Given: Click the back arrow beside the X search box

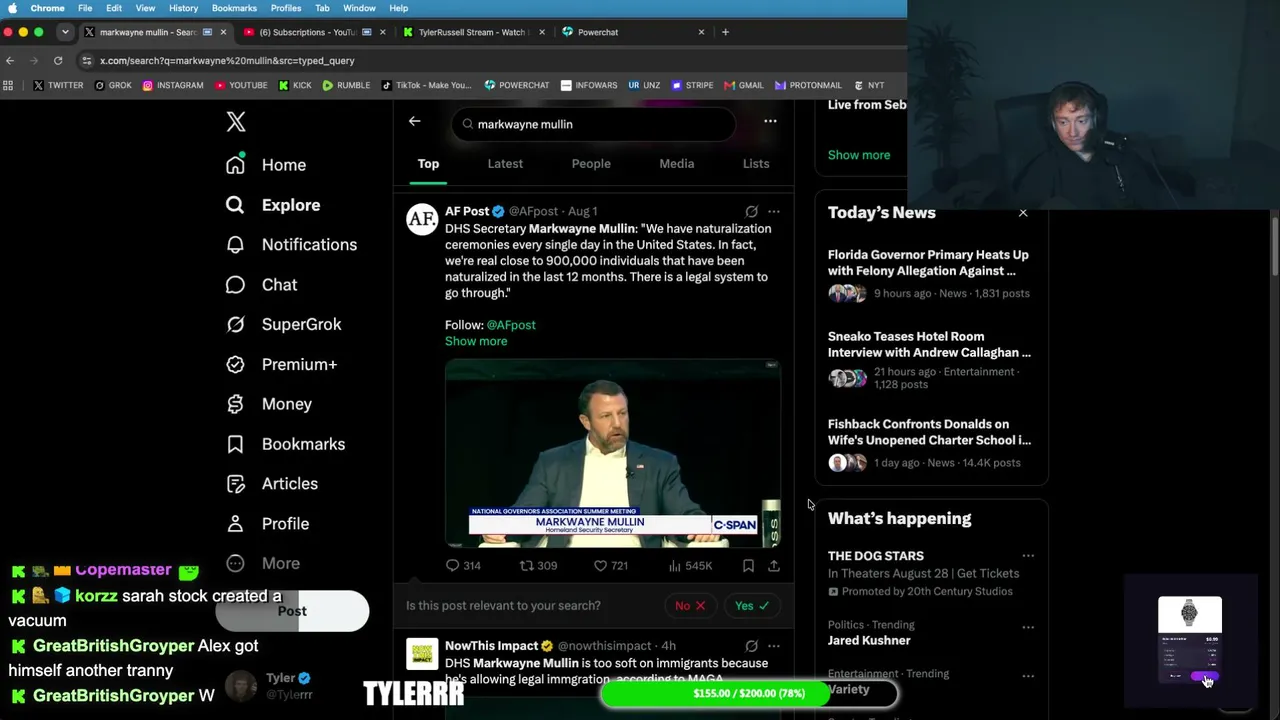Looking at the screenshot, I should coord(414,122).
